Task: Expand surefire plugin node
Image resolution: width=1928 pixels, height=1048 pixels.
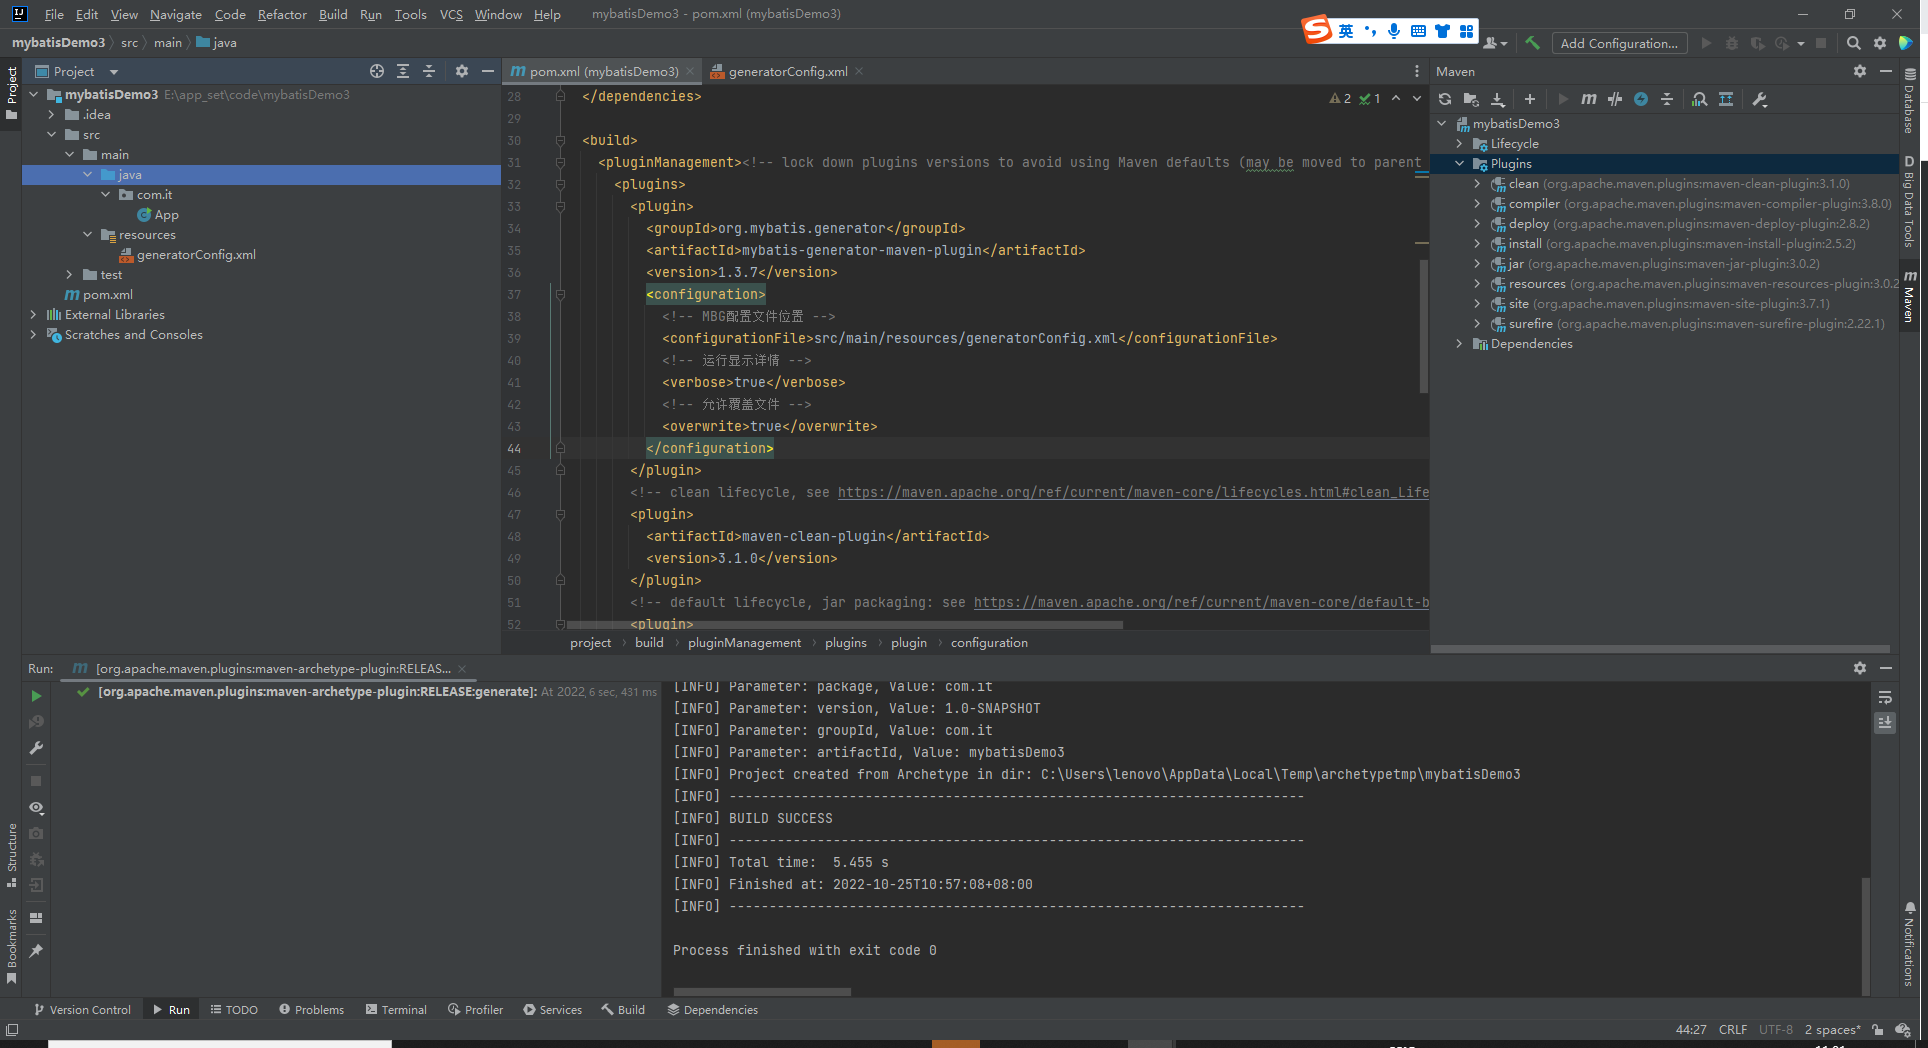Action: tap(1477, 323)
